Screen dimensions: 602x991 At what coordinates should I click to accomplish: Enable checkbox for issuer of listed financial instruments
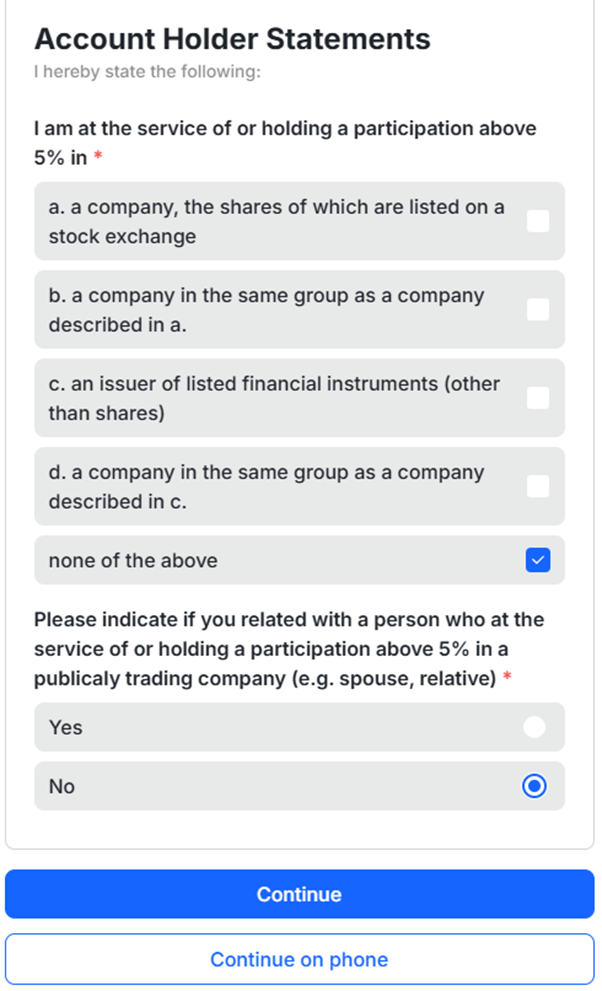(x=538, y=397)
